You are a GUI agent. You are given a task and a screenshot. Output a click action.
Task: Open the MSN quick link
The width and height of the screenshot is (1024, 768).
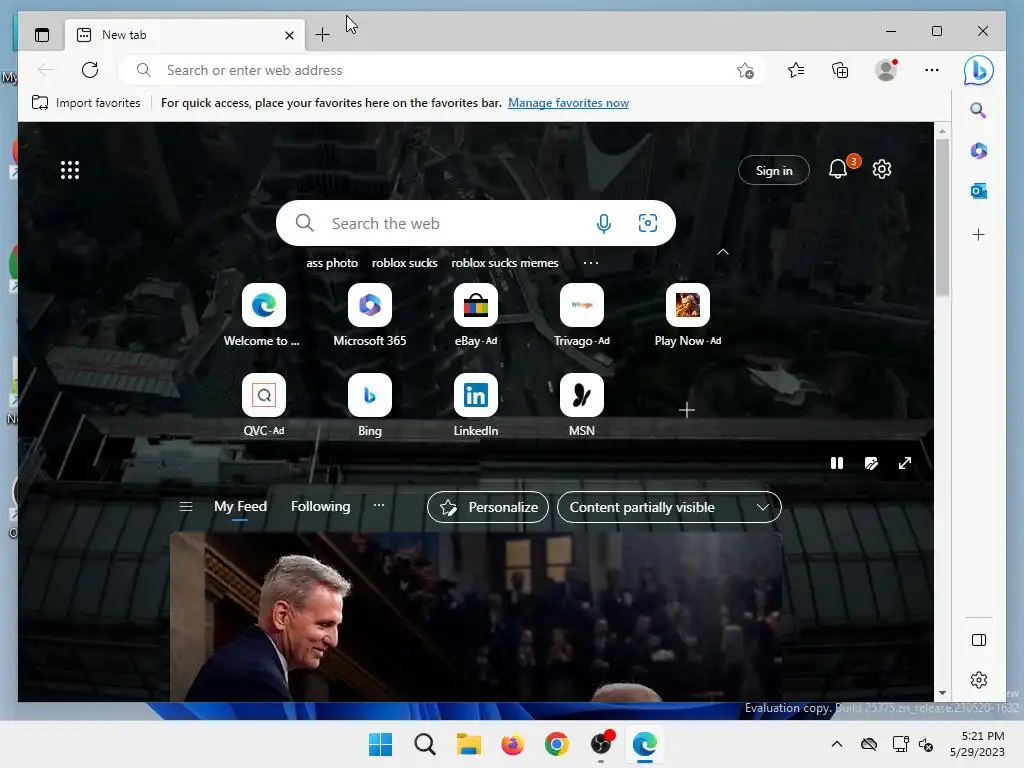tap(582, 406)
